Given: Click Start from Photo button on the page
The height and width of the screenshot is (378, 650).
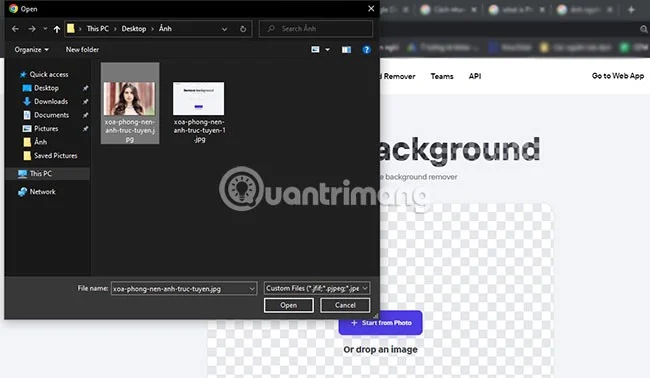Looking at the screenshot, I should point(381,323).
